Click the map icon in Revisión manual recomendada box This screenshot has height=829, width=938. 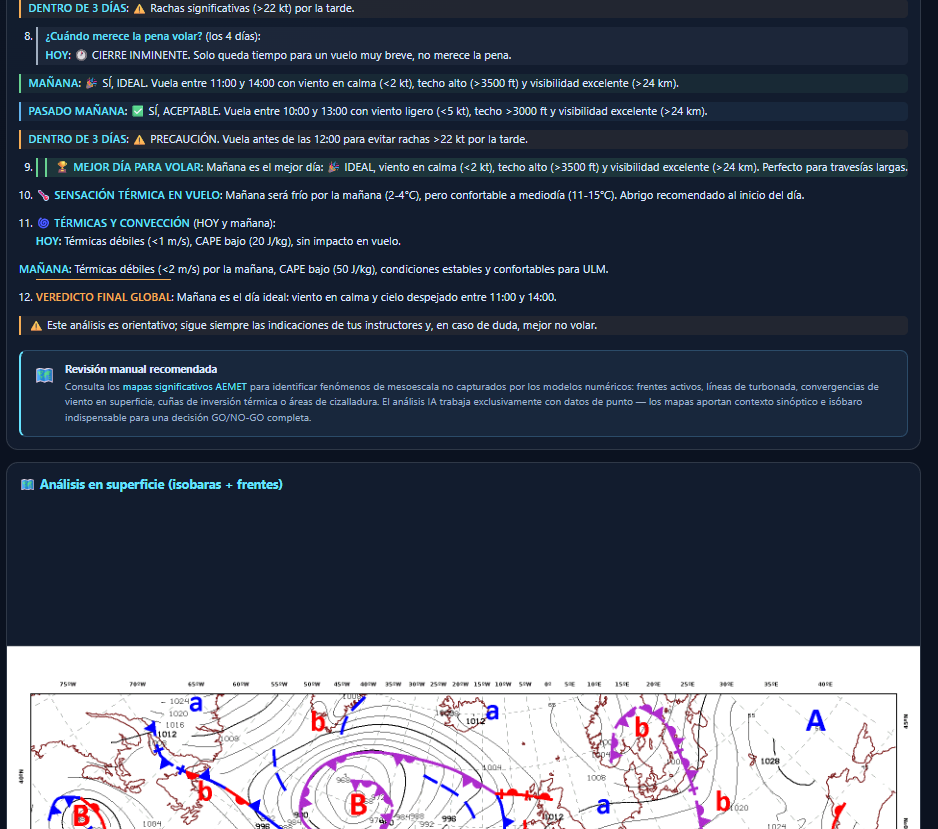(44, 375)
